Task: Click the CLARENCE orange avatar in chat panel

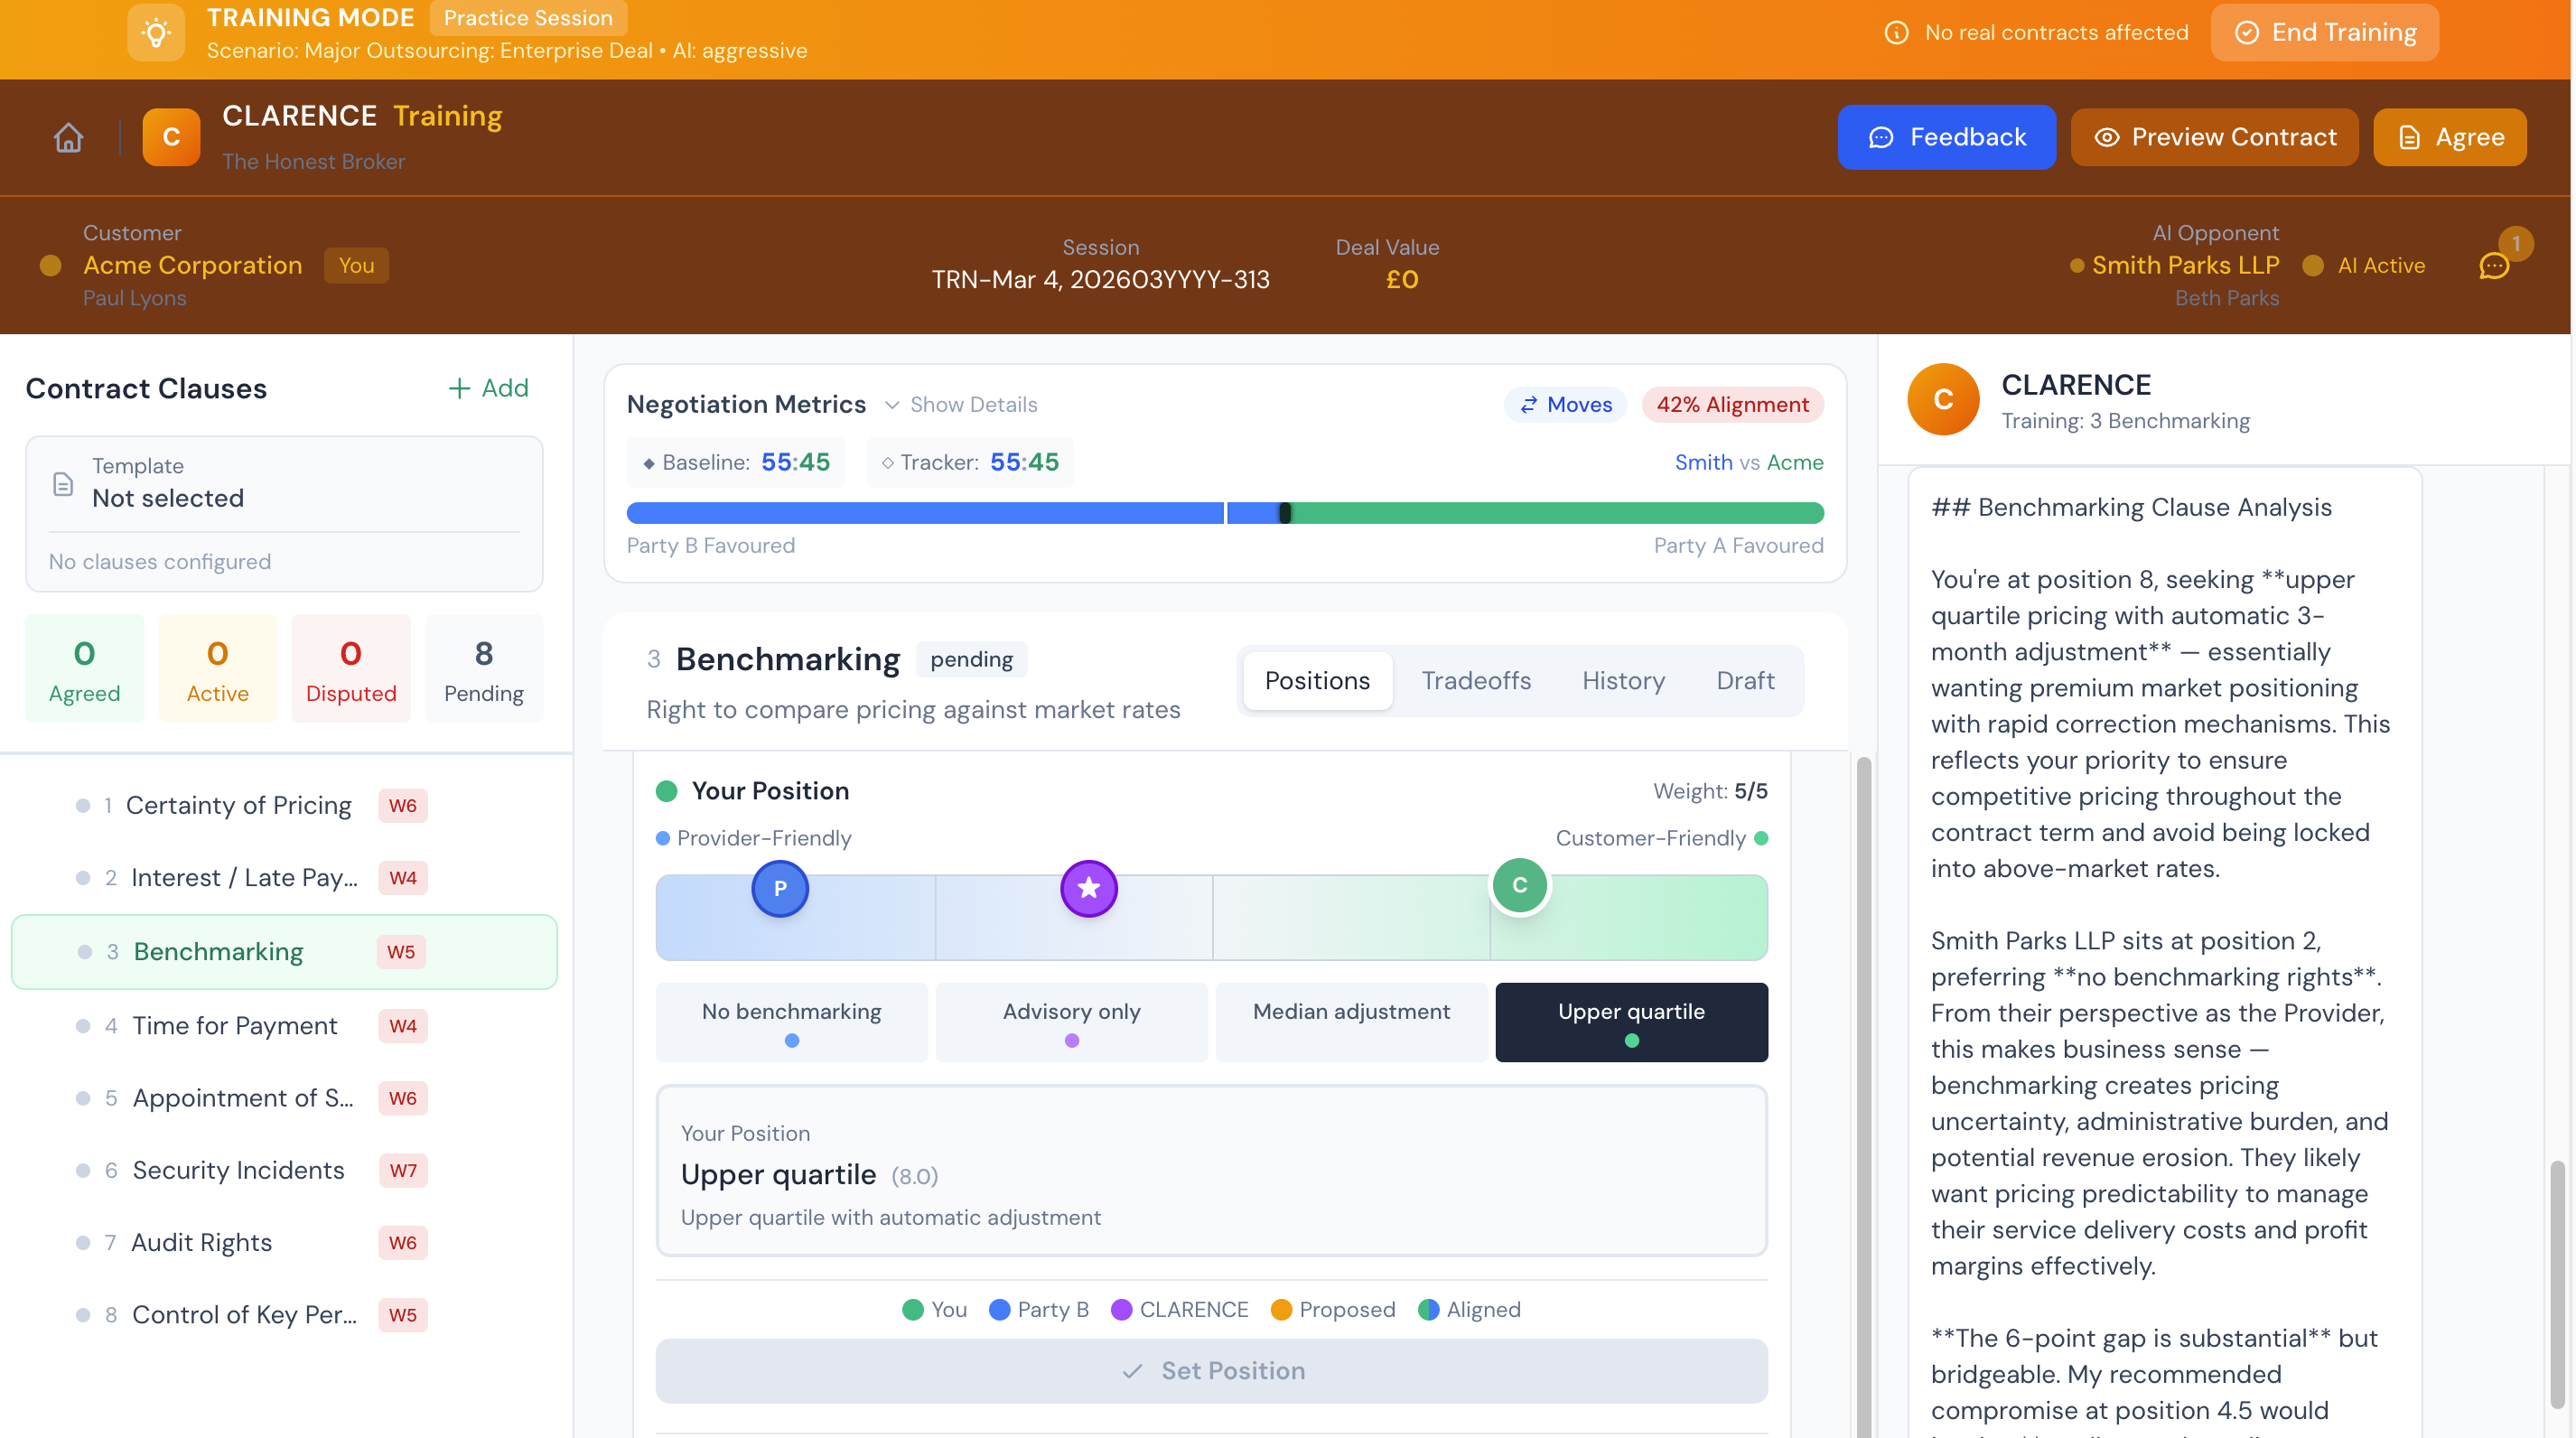Action: tap(1942, 399)
